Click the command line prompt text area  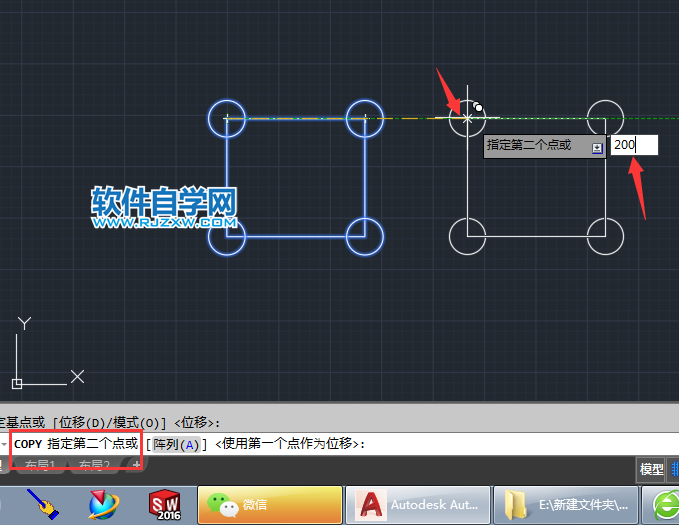340,444
